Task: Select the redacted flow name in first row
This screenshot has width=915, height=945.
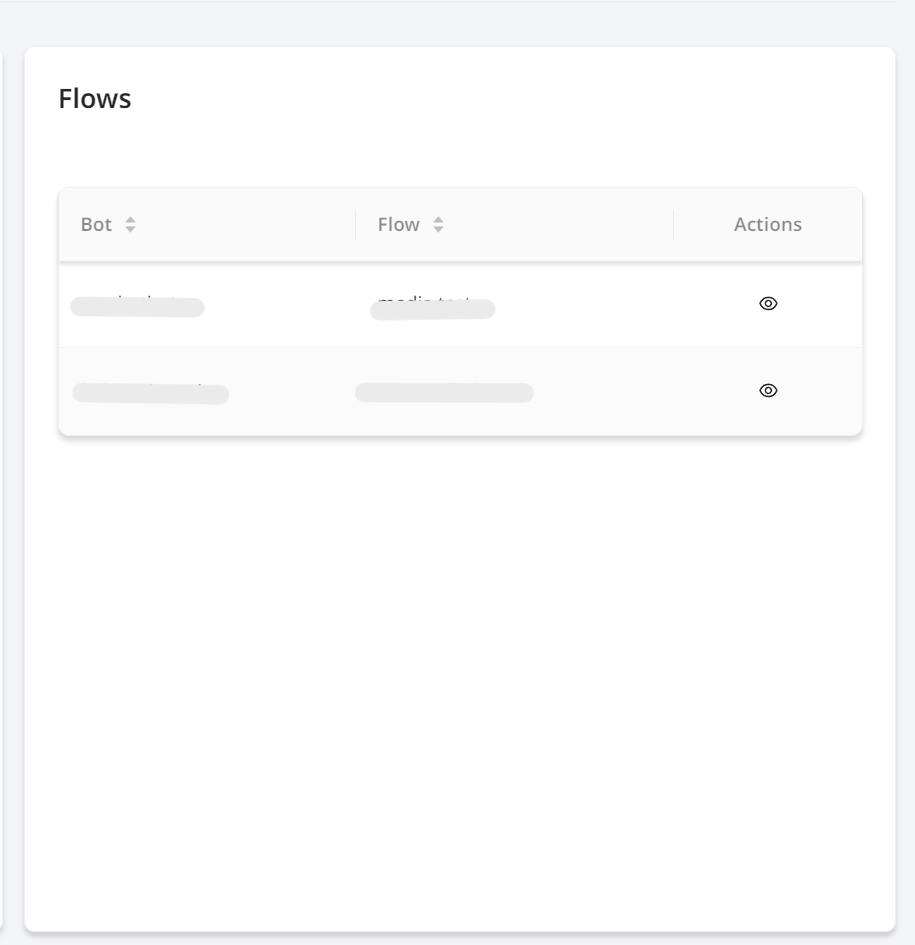Action: click(433, 309)
